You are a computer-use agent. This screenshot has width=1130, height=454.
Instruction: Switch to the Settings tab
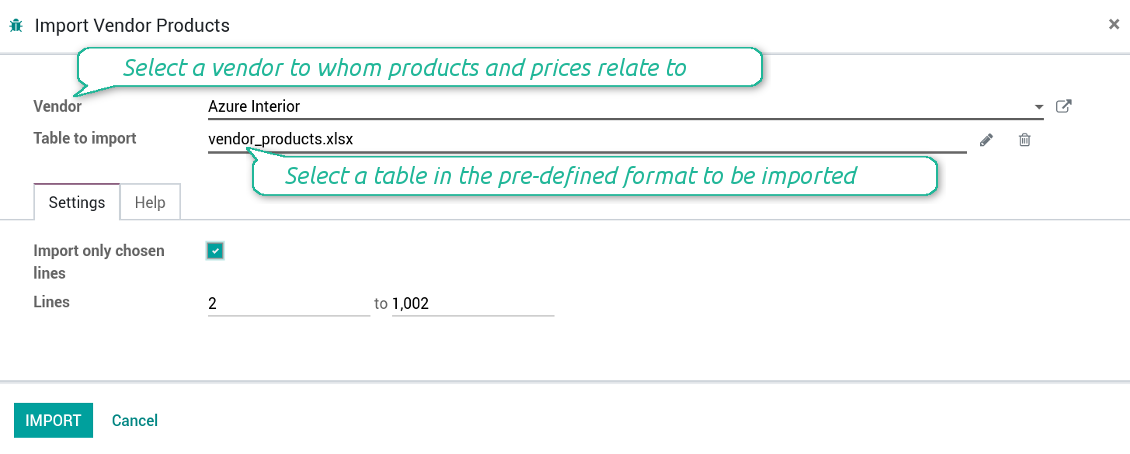tap(77, 202)
